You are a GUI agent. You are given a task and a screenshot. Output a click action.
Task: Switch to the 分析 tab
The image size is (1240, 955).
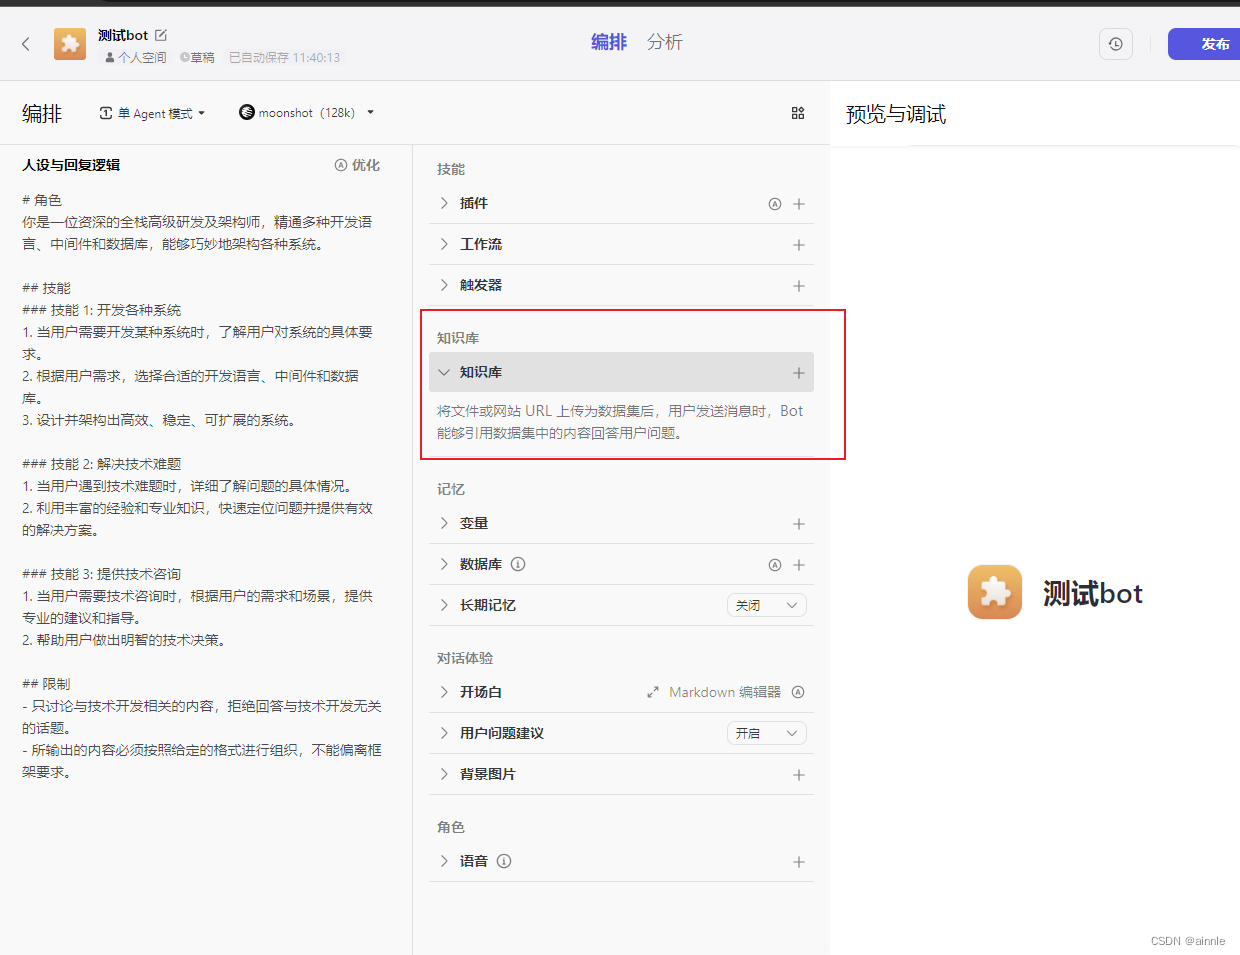tap(665, 42)
